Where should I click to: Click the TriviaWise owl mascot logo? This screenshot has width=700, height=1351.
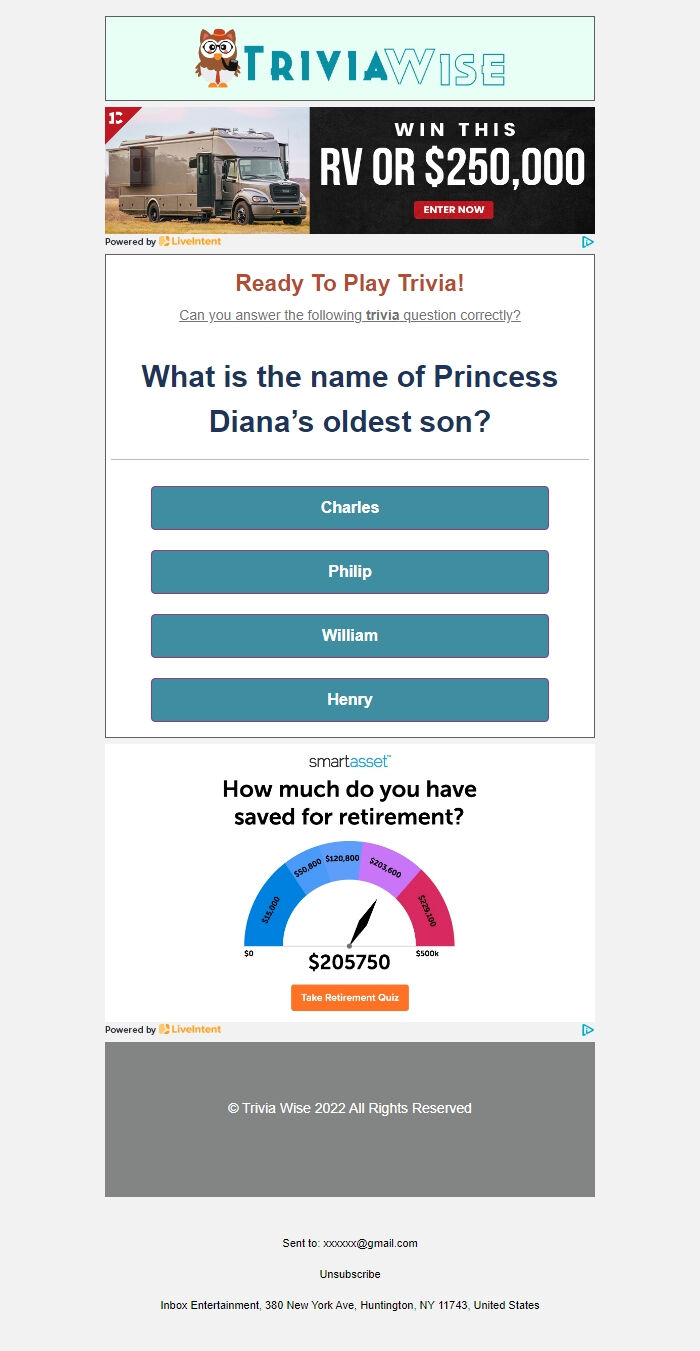(218, 57)
